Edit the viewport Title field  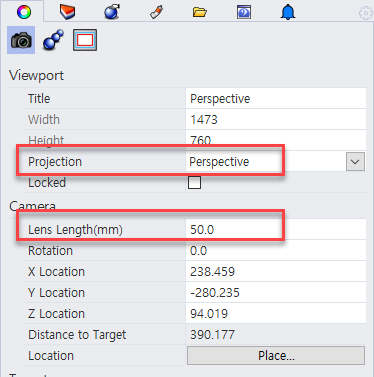point(276,99)
